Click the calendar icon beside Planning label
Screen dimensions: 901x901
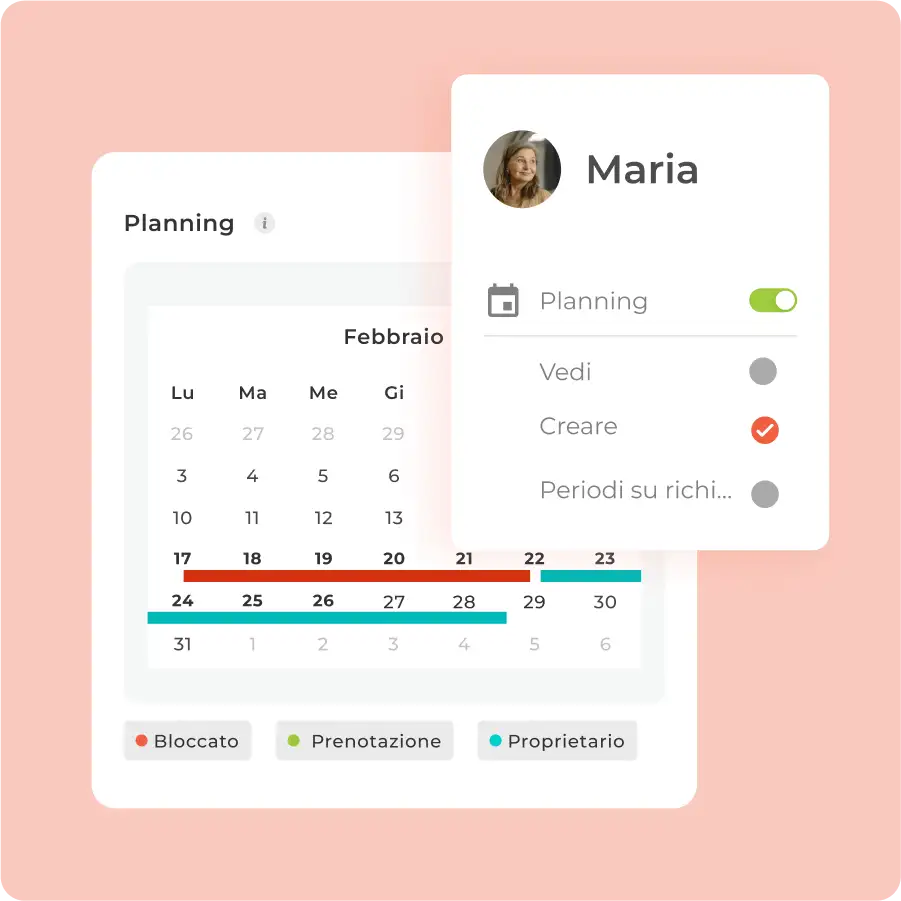pos(504,300)
